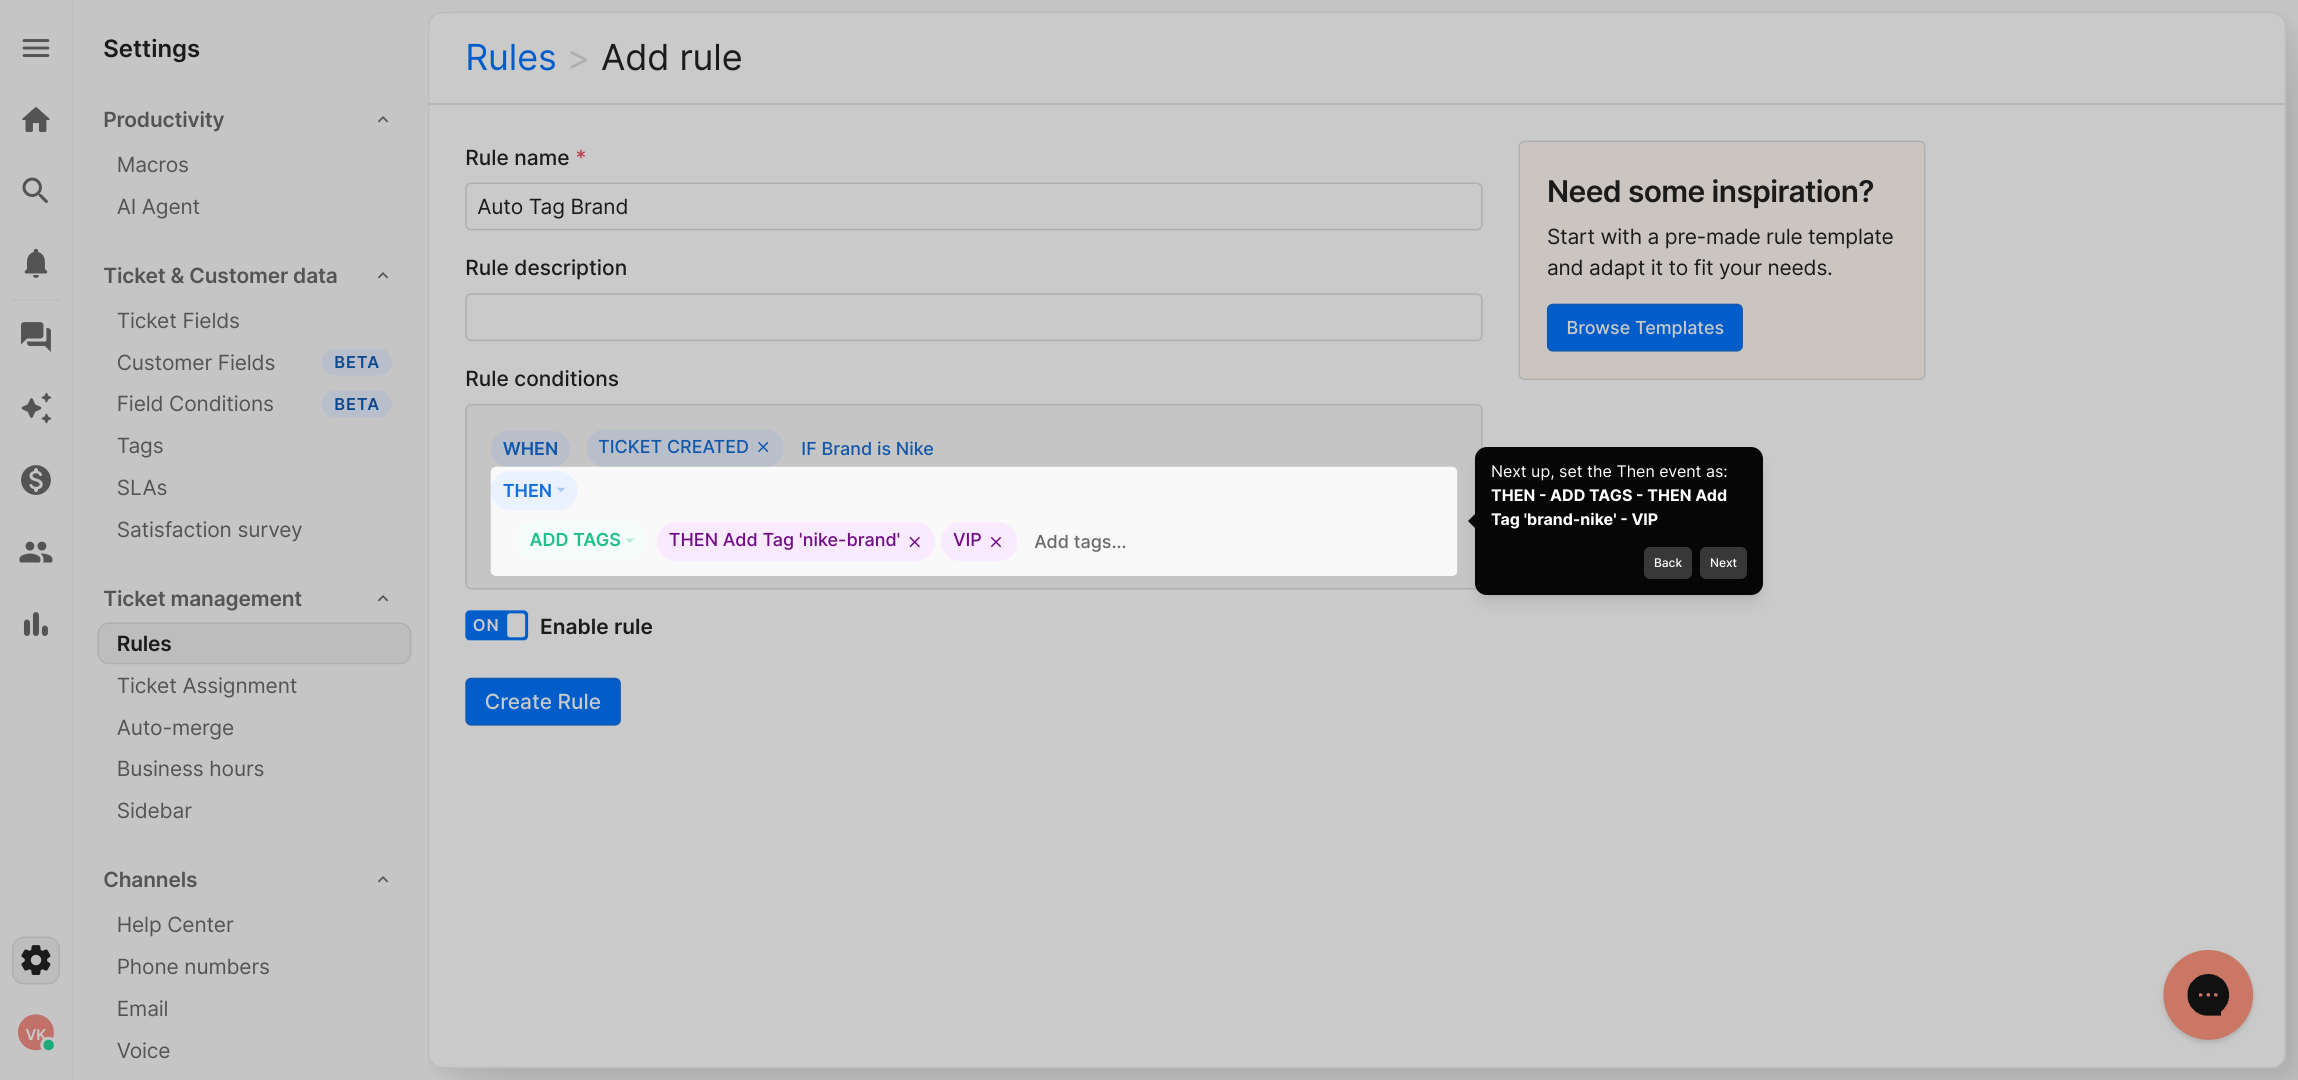2298x1080 pixels.
Task: Go to Rules breadcrumb link
Action: click(511, 58)
